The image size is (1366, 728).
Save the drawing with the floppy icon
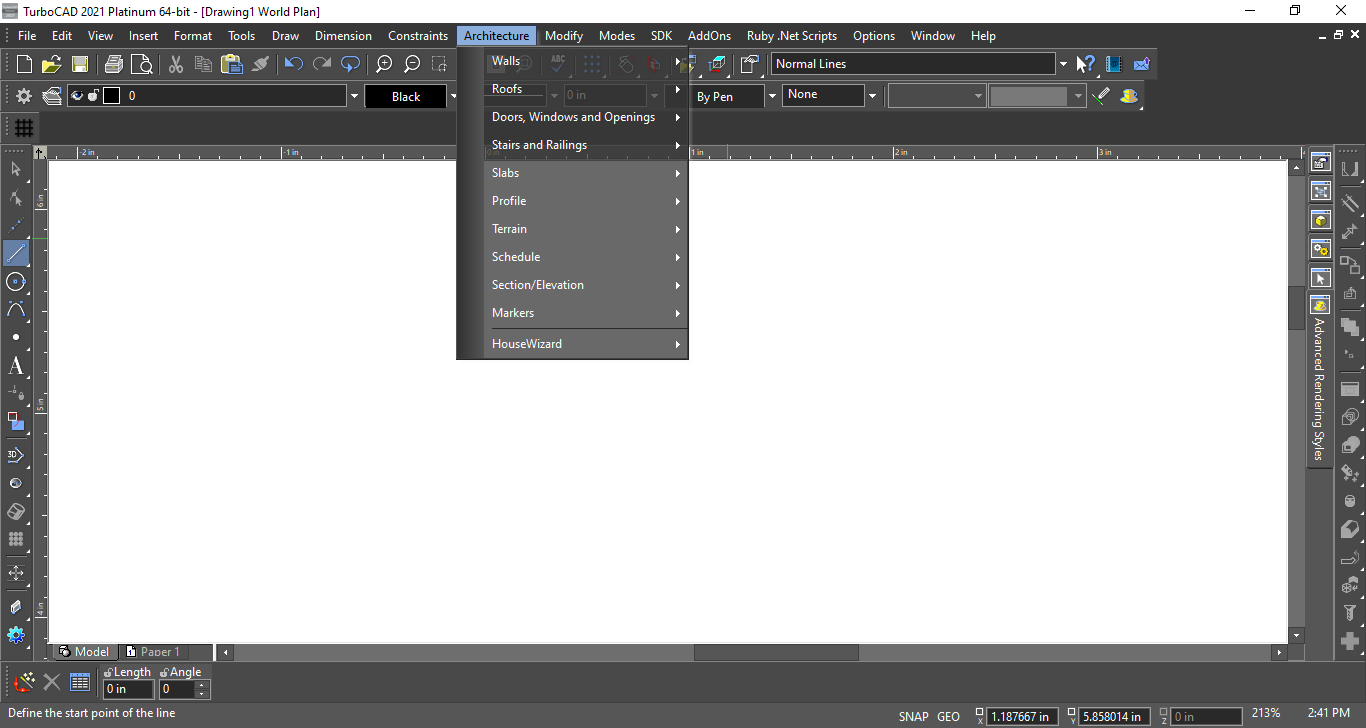tap(80, 65)
